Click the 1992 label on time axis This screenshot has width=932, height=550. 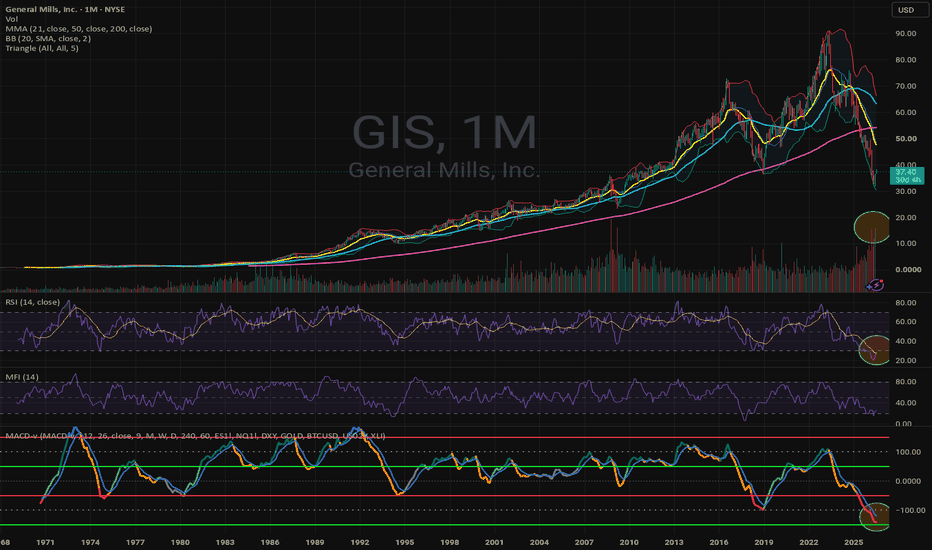(x=360, y=542)
